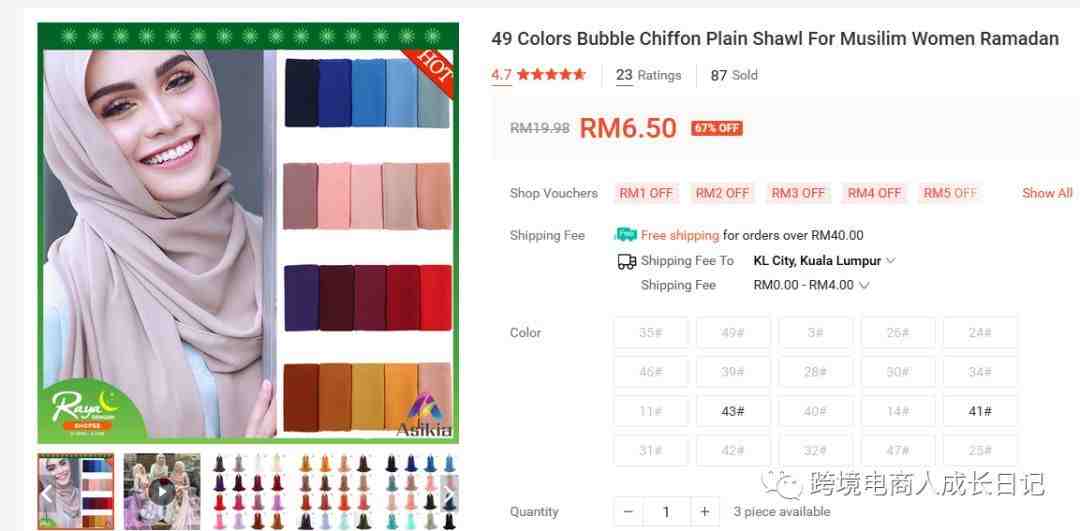Expand KL City, Kuala Lumpur location dropdown

824,261
